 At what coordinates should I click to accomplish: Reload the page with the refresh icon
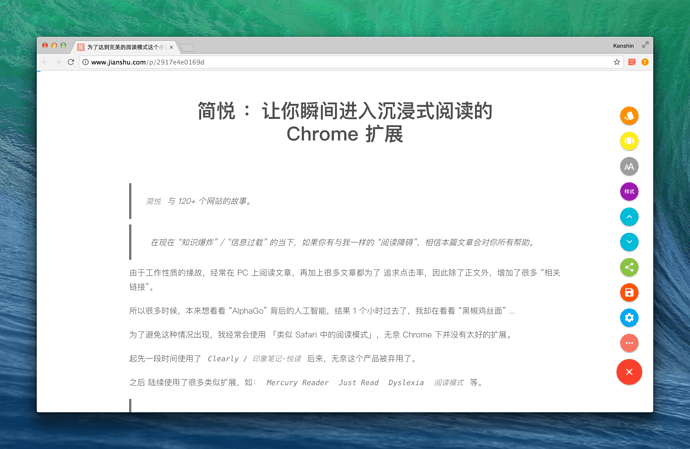tap(70, 62)
